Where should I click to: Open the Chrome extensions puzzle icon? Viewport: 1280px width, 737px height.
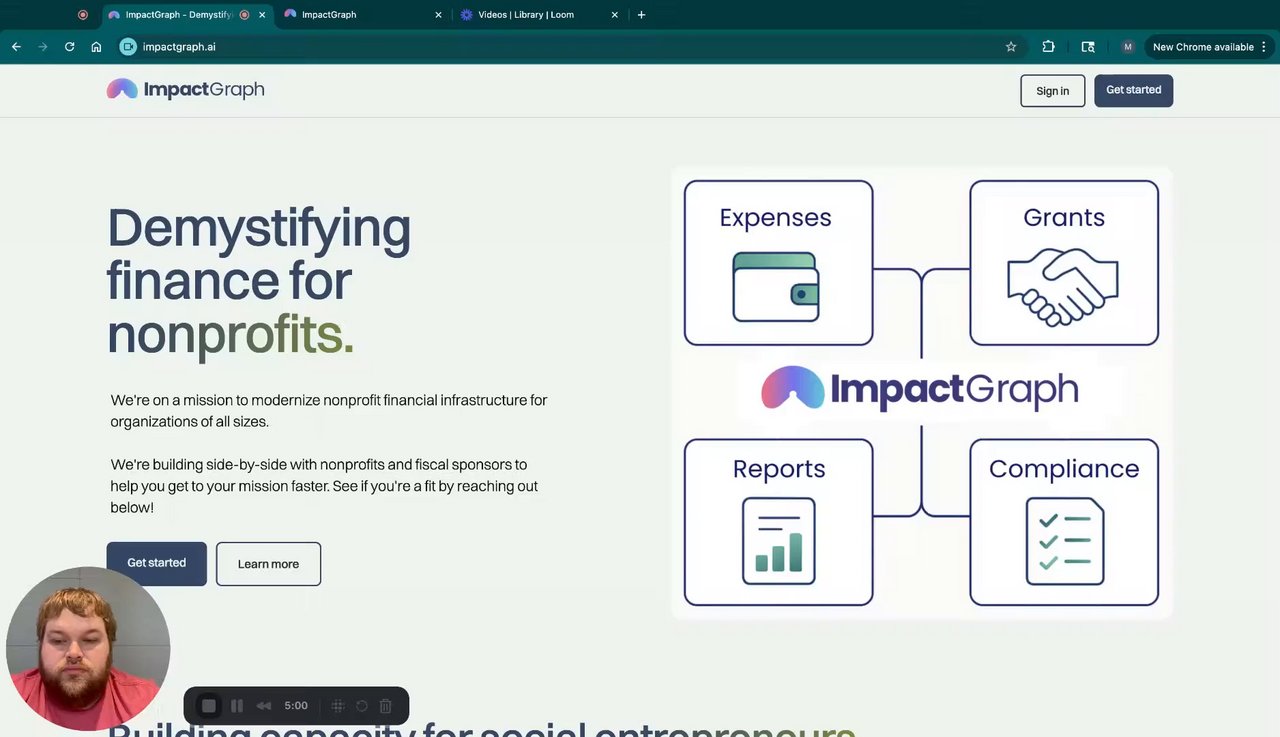point(1048,47)
